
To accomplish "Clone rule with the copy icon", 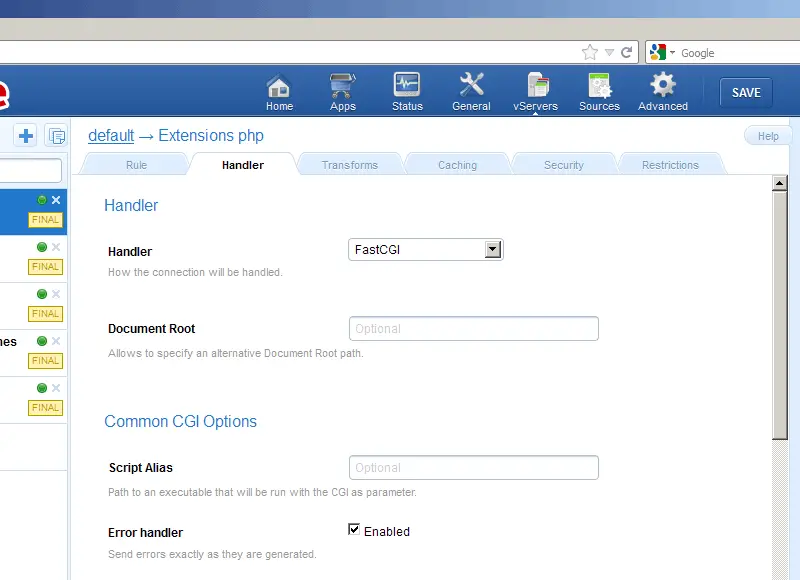I will point(56,136).
